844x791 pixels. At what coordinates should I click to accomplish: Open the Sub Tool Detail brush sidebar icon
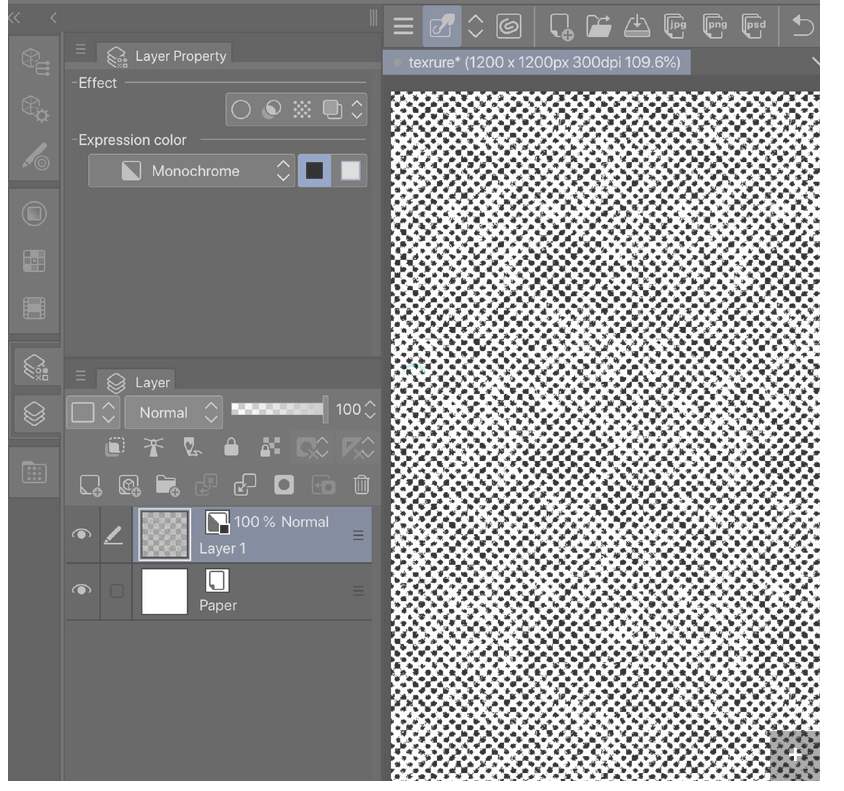point(35,156)
